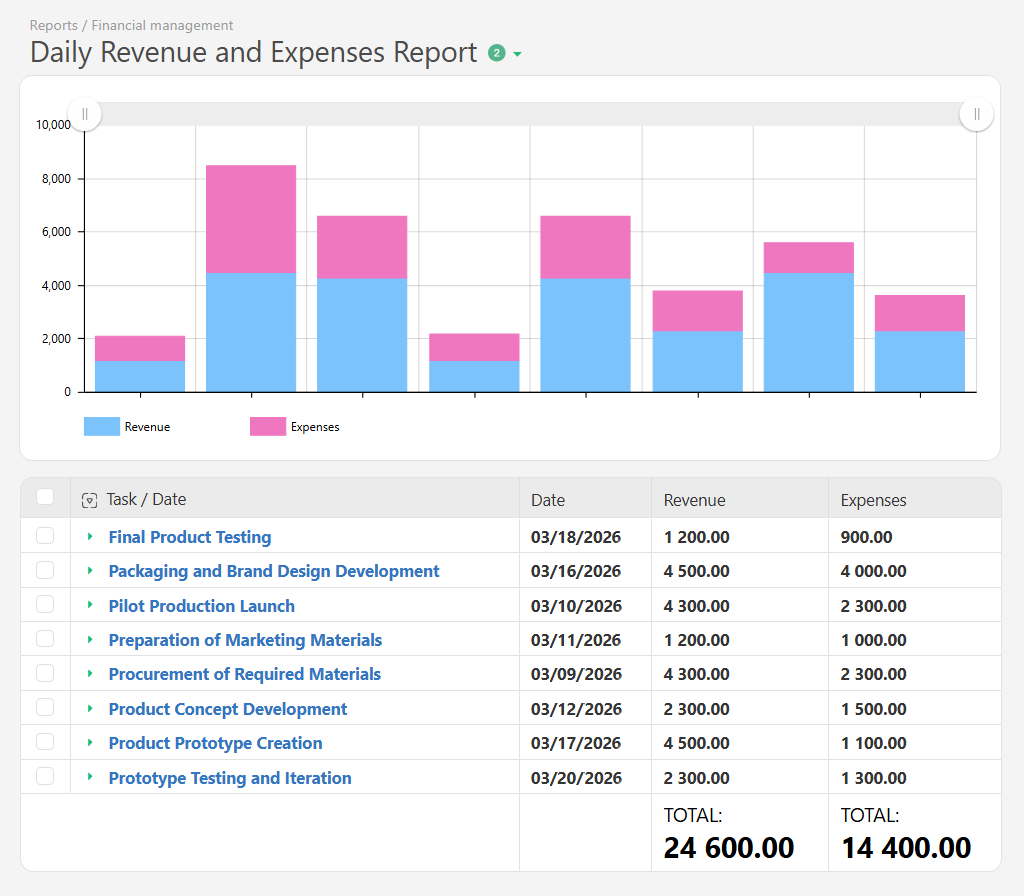
Task: Open the dropdown next to the report title
Action: (518, 54)
